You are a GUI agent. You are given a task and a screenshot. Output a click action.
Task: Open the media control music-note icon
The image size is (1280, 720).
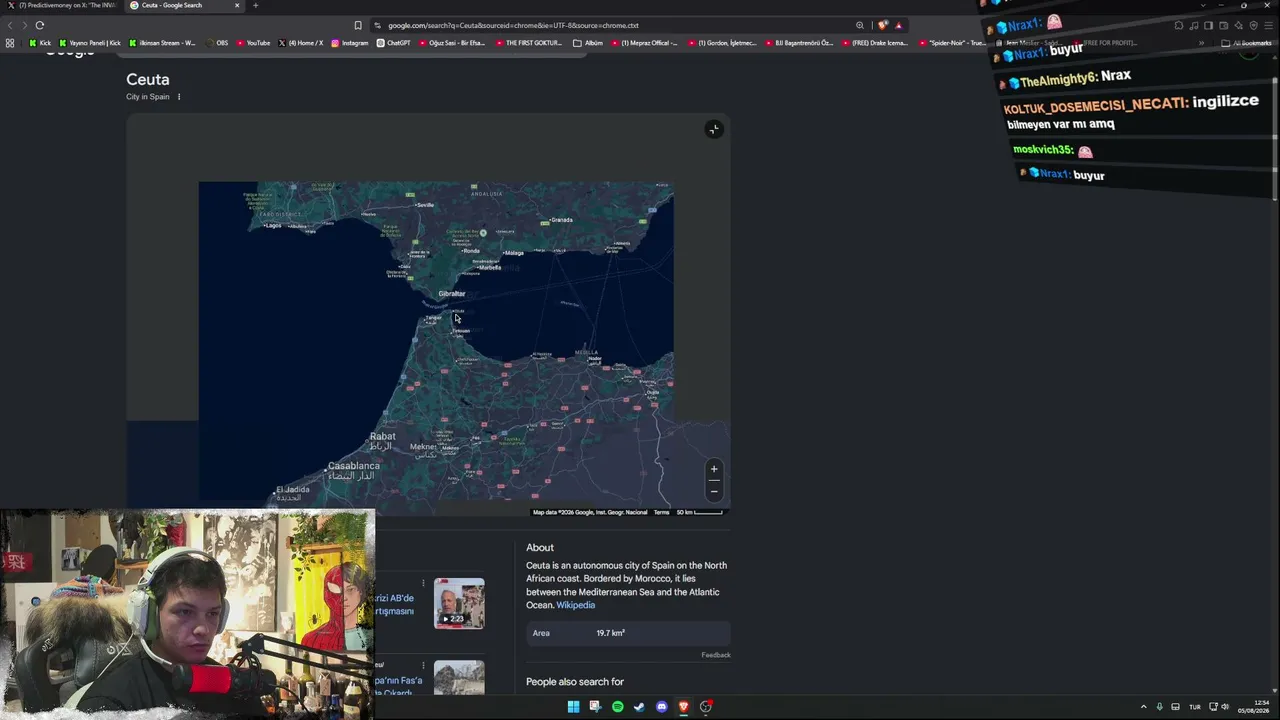point(1194,25)
